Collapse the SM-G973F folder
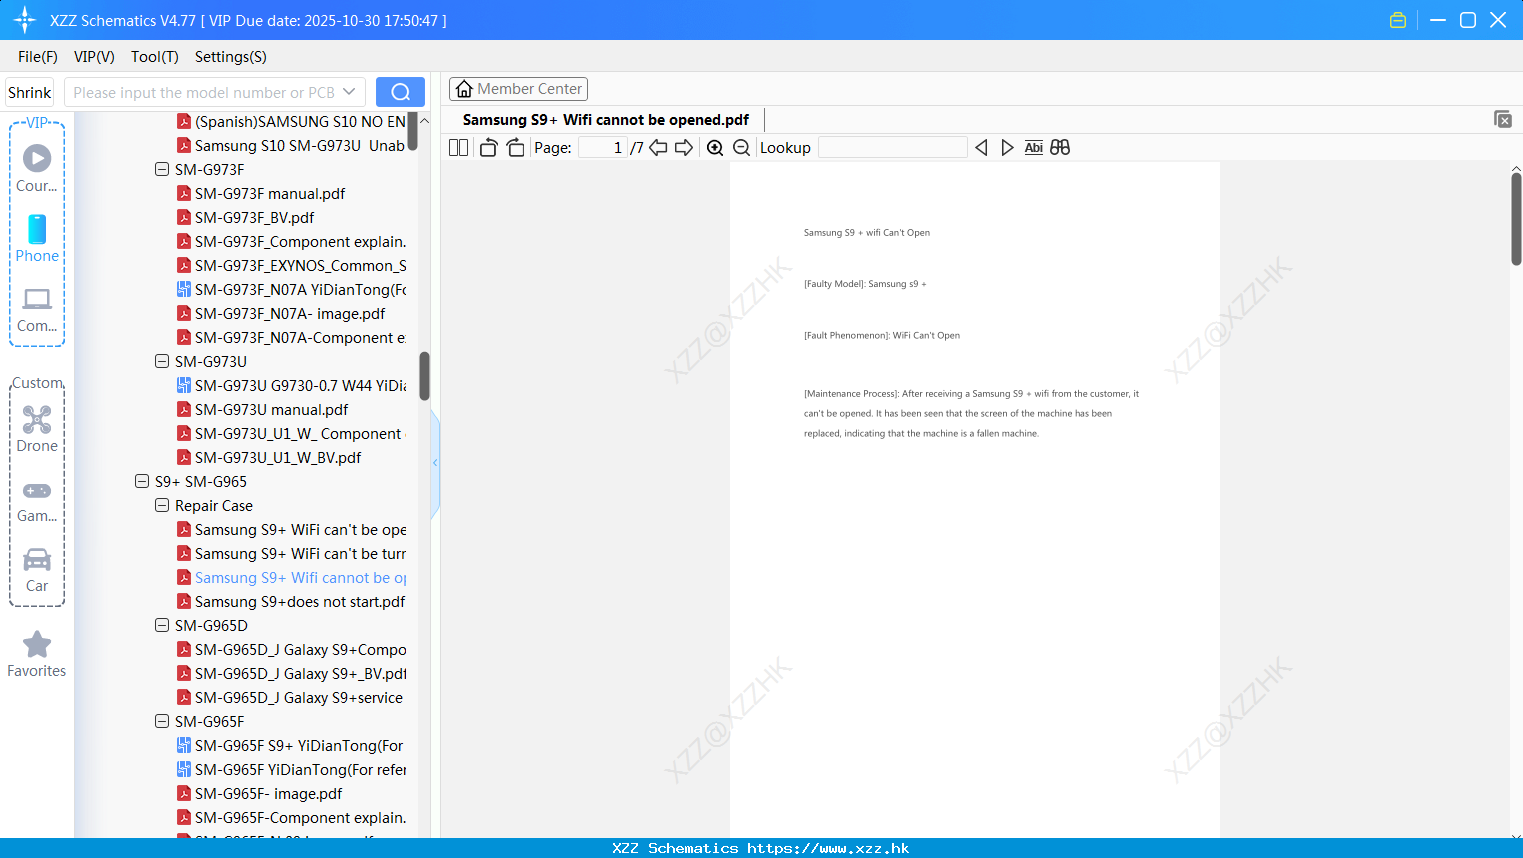 (x=162, y=170)
